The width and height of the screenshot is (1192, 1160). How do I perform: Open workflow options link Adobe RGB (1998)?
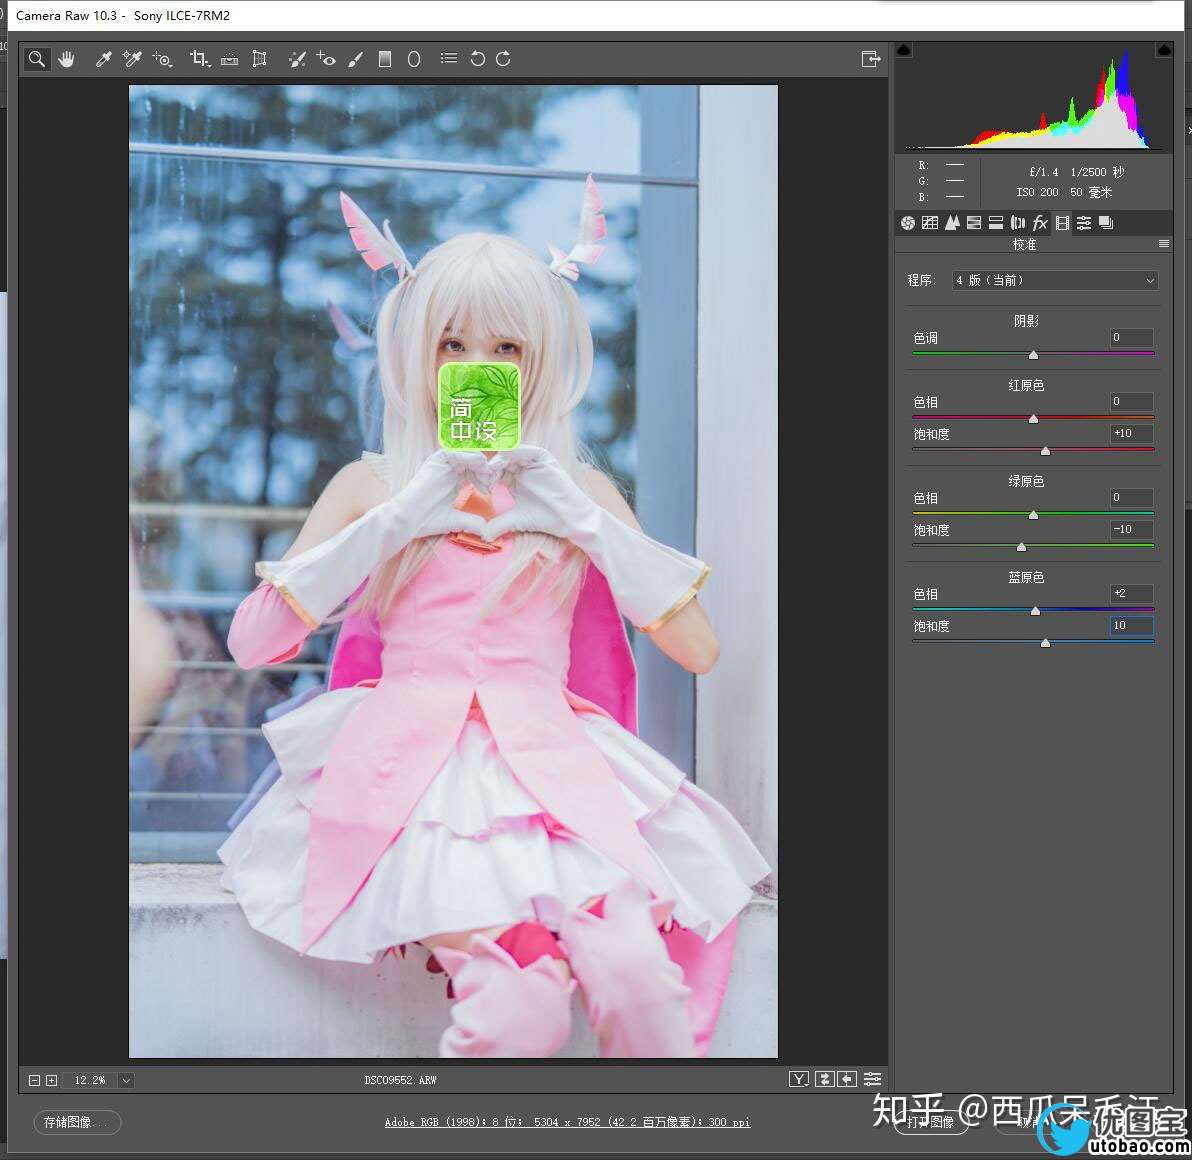click(x=567, y=1122)
